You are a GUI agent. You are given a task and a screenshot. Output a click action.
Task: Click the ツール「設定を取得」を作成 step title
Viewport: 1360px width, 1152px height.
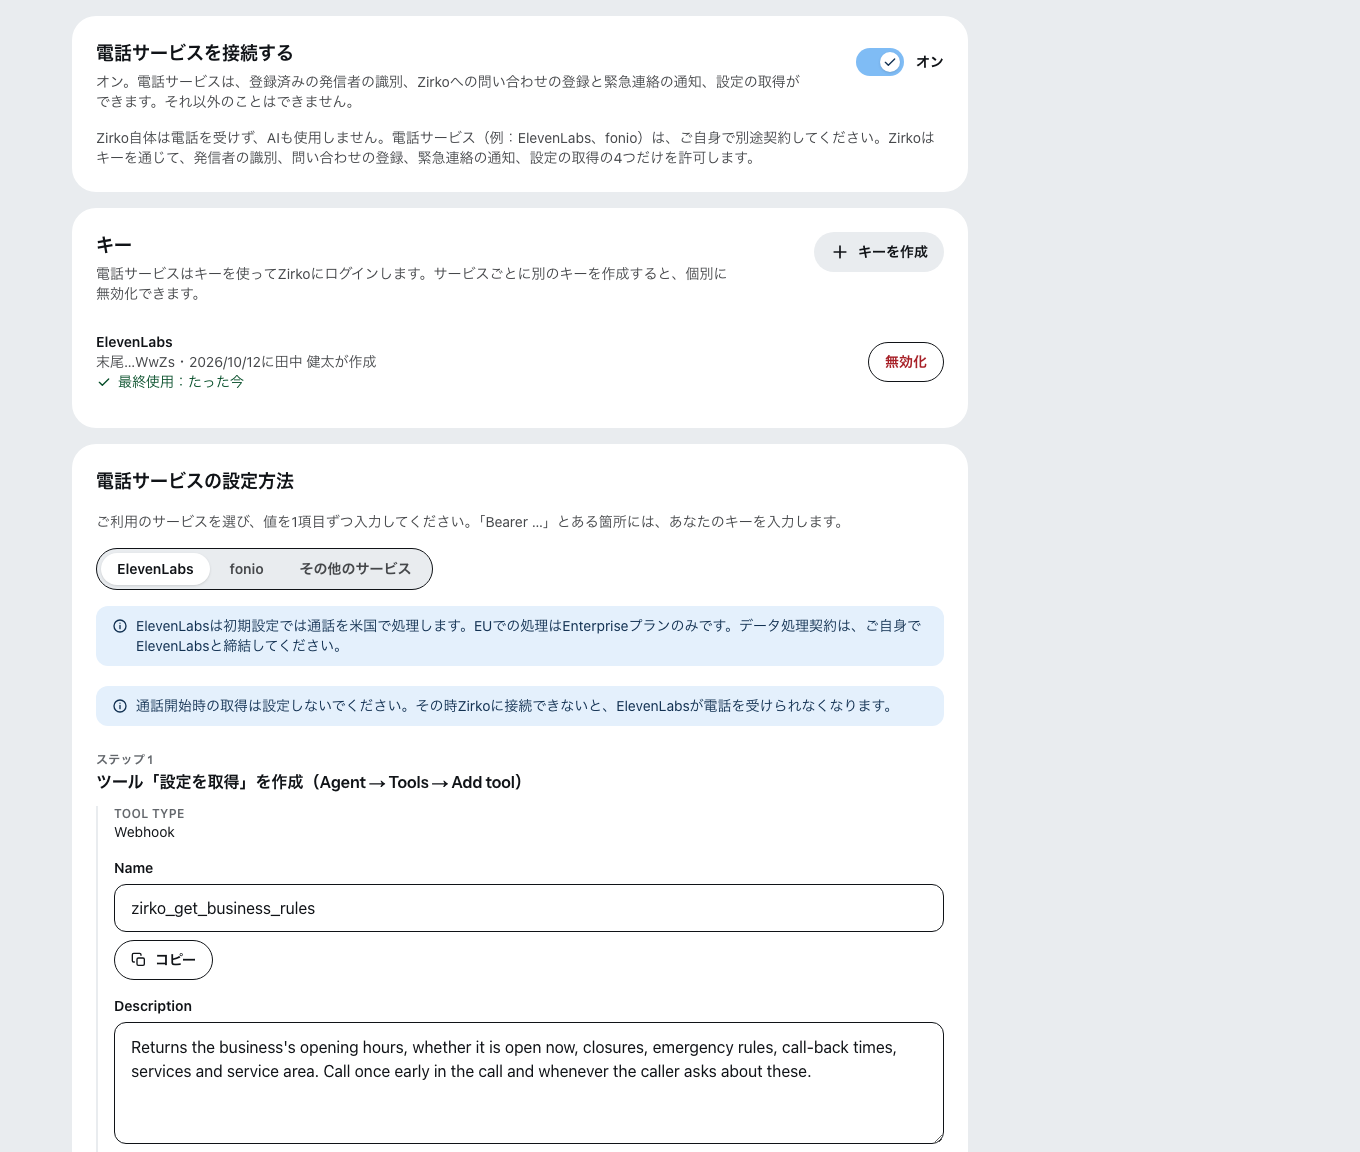(309, 782)
